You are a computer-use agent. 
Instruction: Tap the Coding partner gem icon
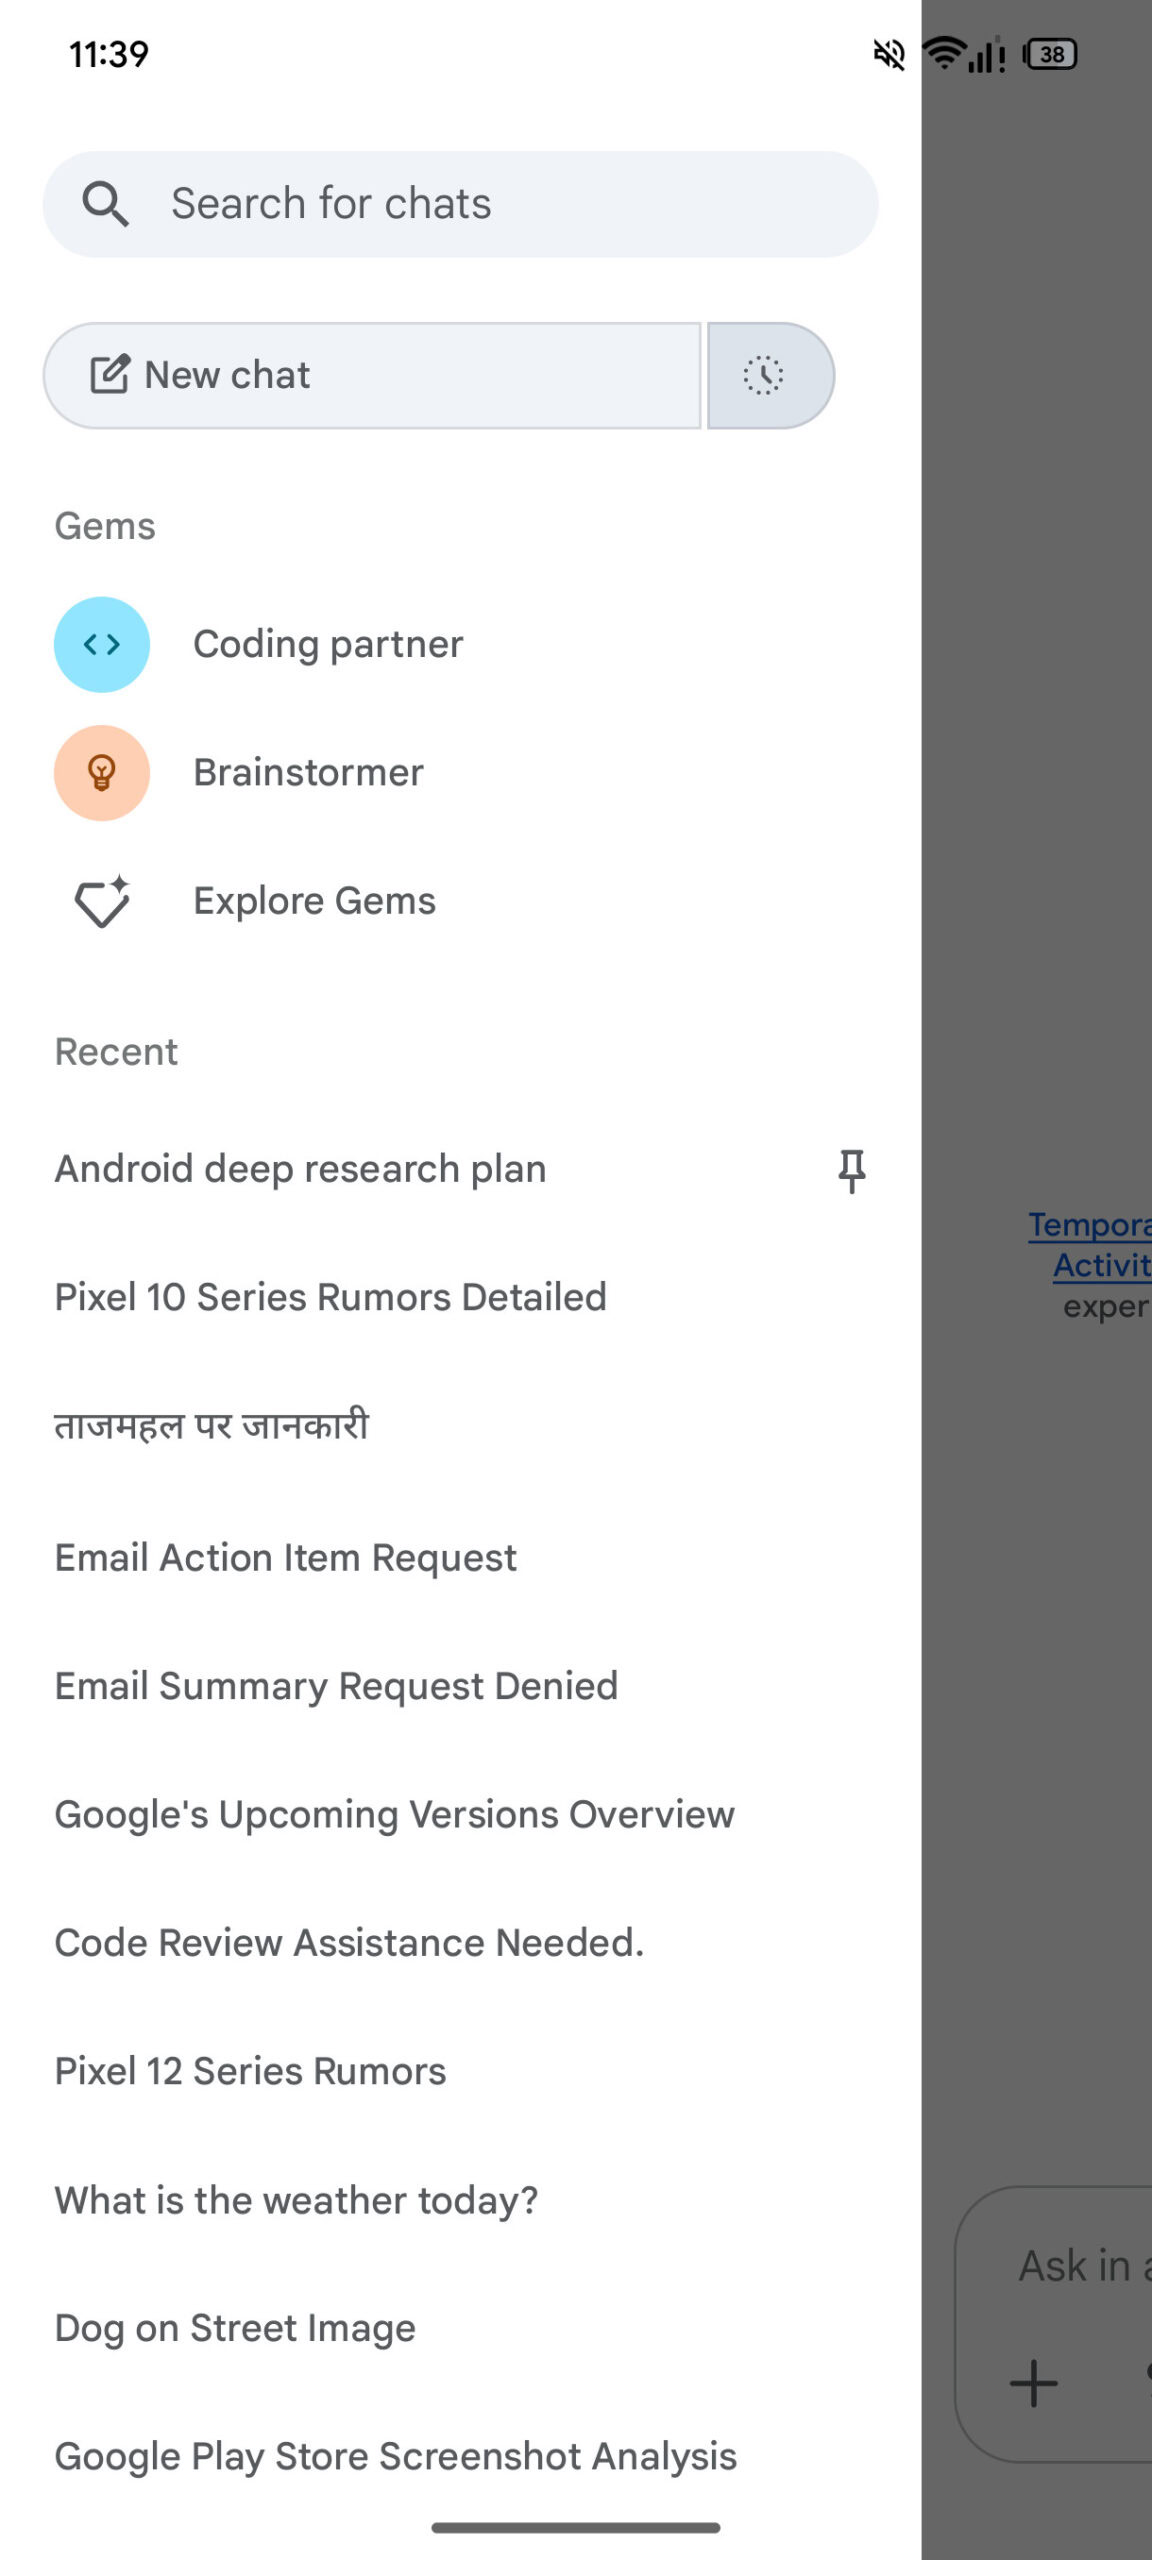point(102,645)
